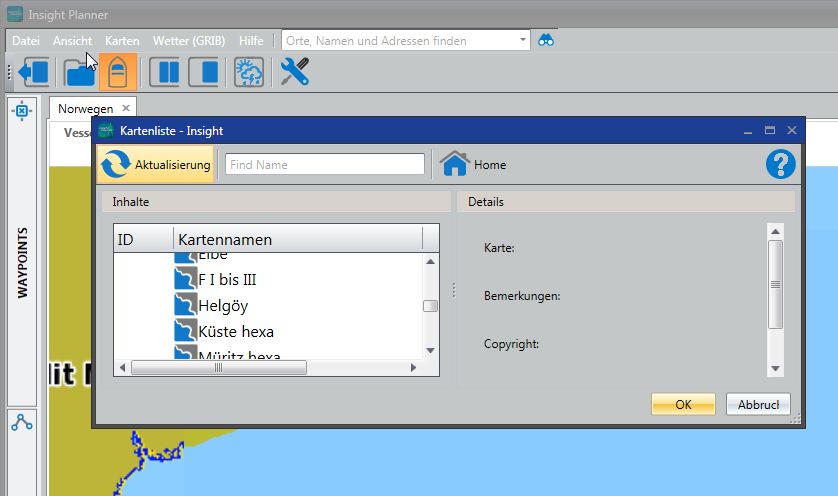Select the split view layout icon
This screenshot has width=838, height=496.
tap(169, 72)
